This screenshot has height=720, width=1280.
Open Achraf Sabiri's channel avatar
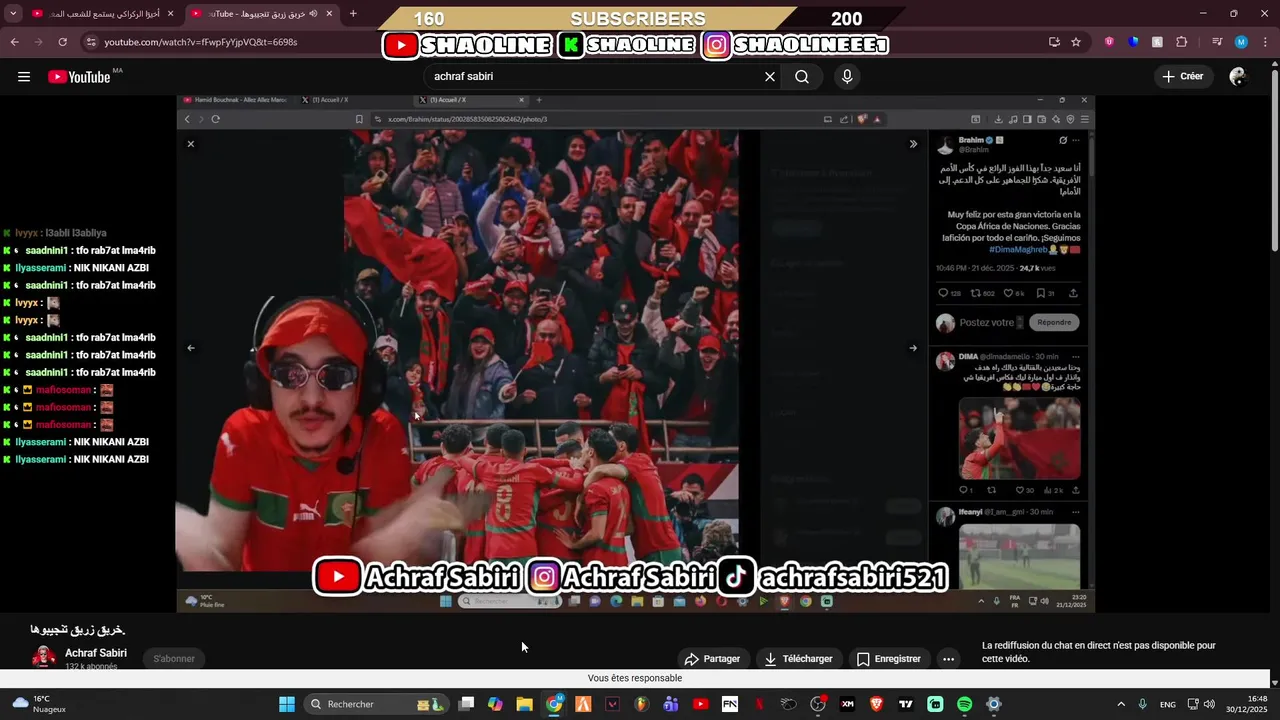tap(44, 657)
